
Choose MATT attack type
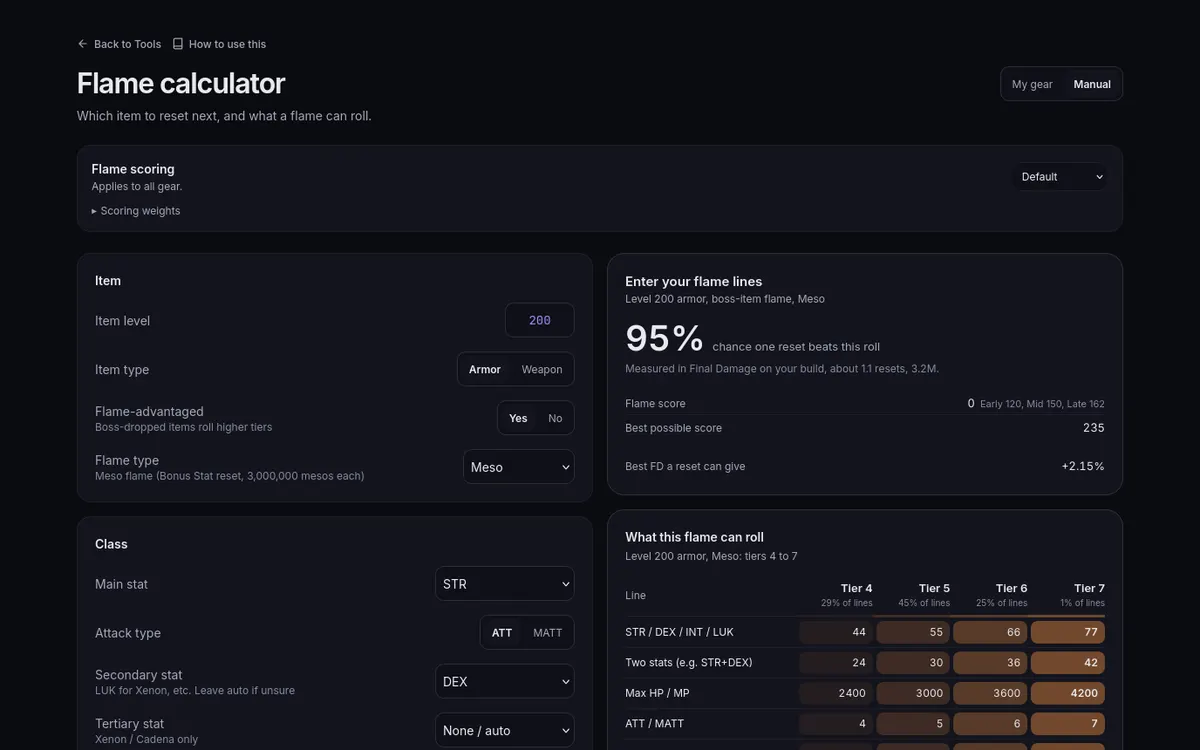tap(548, 633)
